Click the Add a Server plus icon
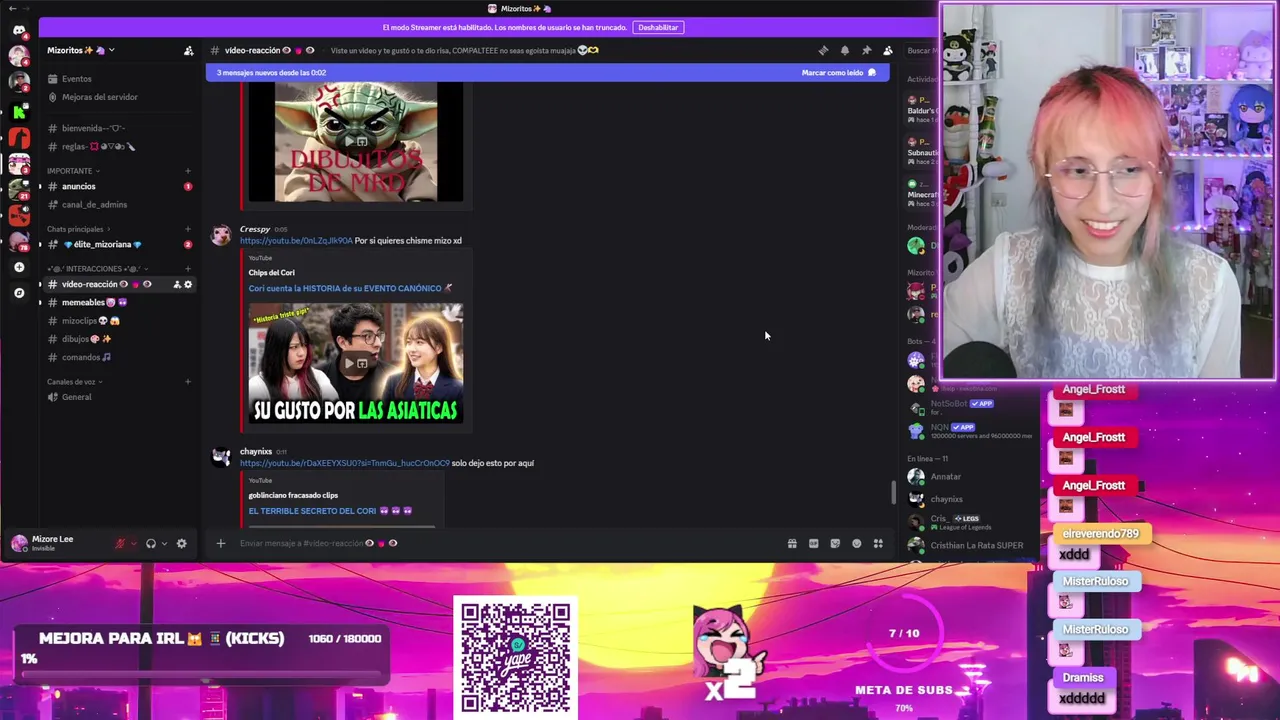1280x720 pixels. tap(19, 267)
